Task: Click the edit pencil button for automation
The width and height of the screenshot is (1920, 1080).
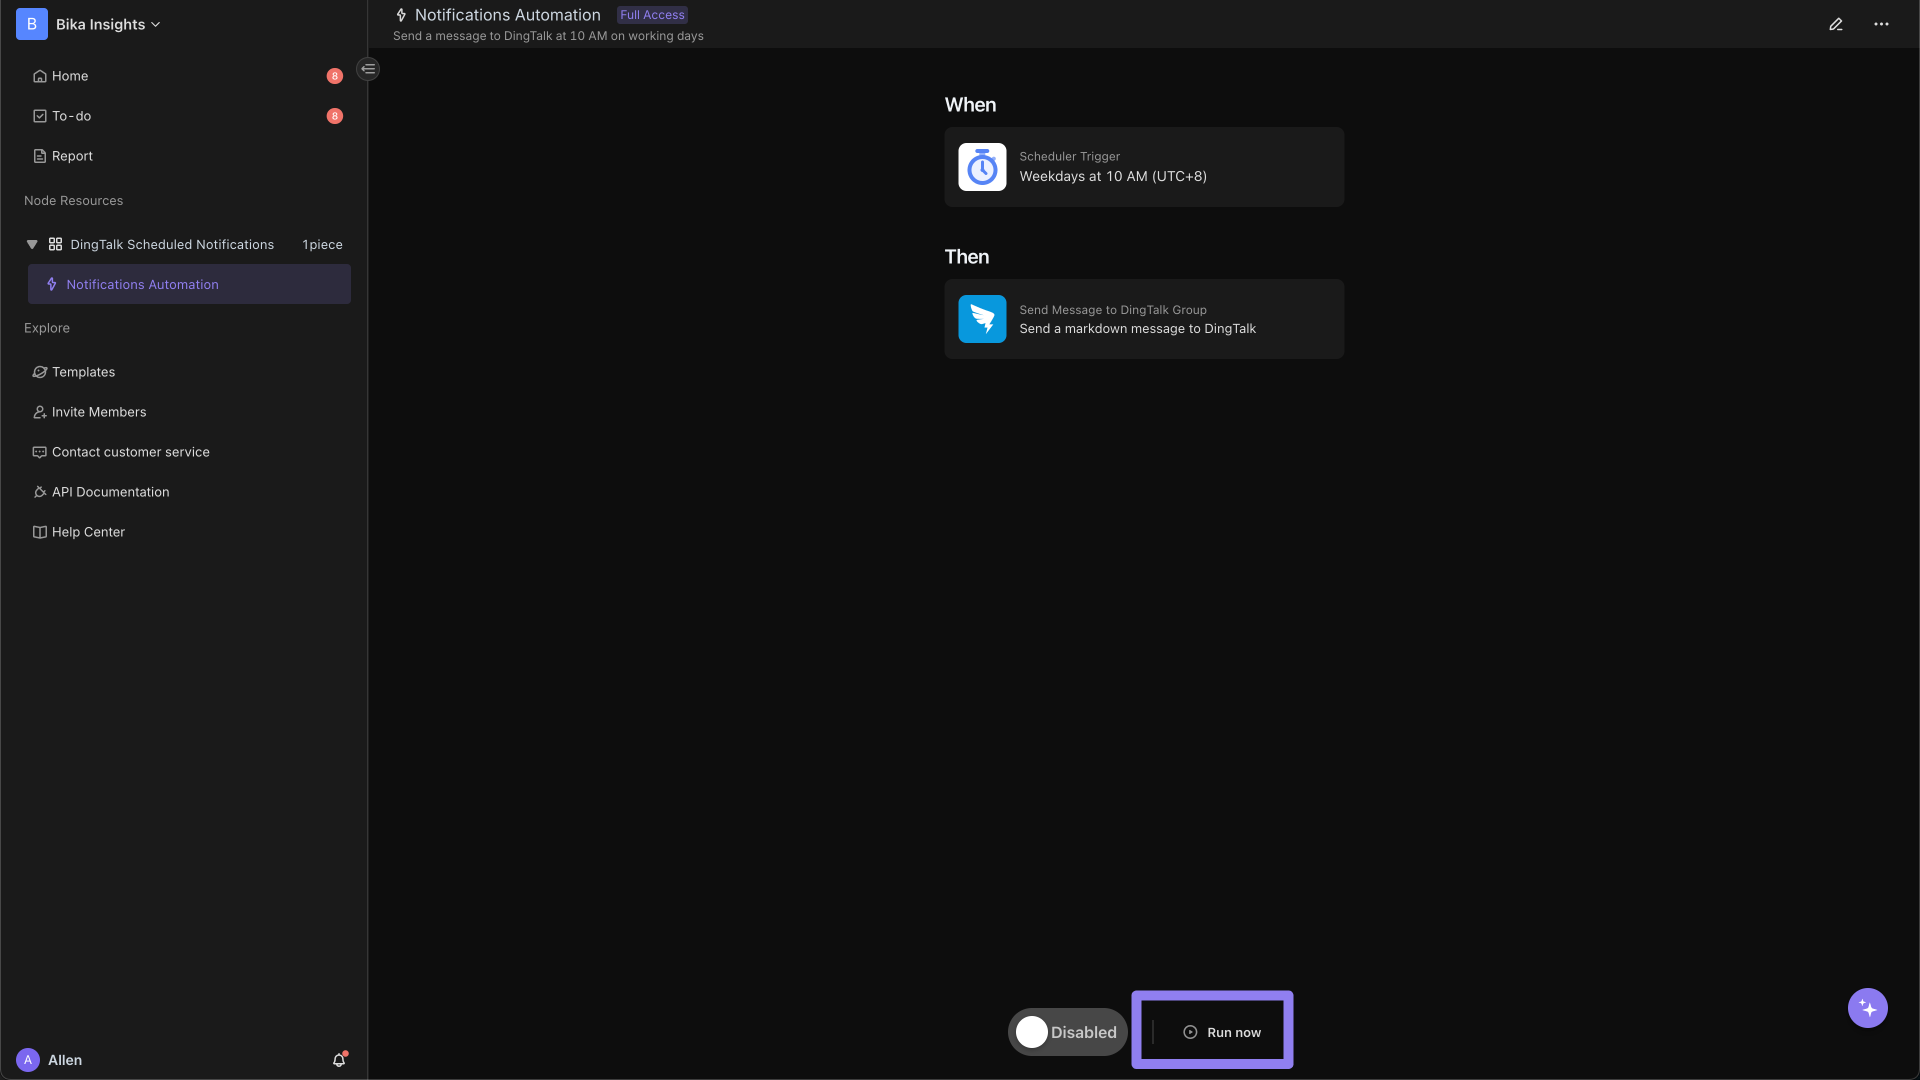Action: [x=1836, y=22]
